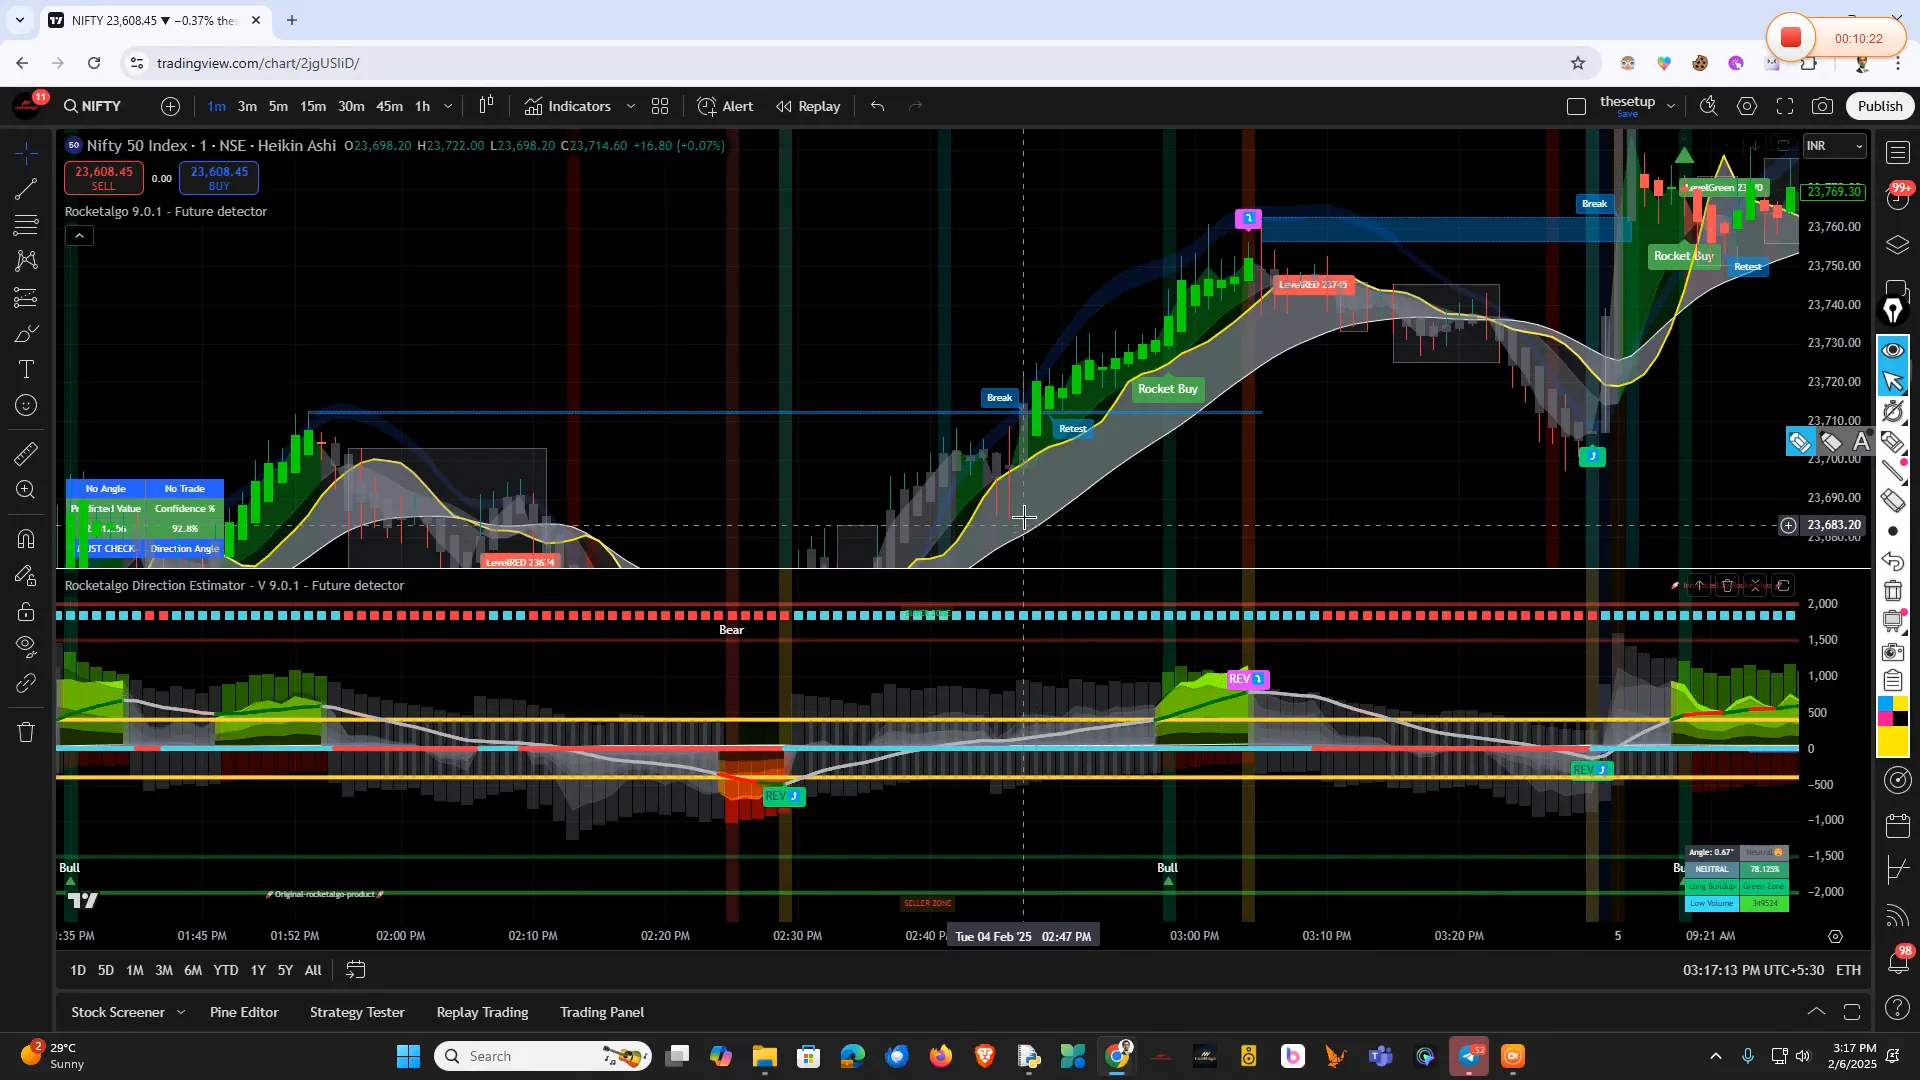Expand the time interval dropdown arrow

coord(448,107)
